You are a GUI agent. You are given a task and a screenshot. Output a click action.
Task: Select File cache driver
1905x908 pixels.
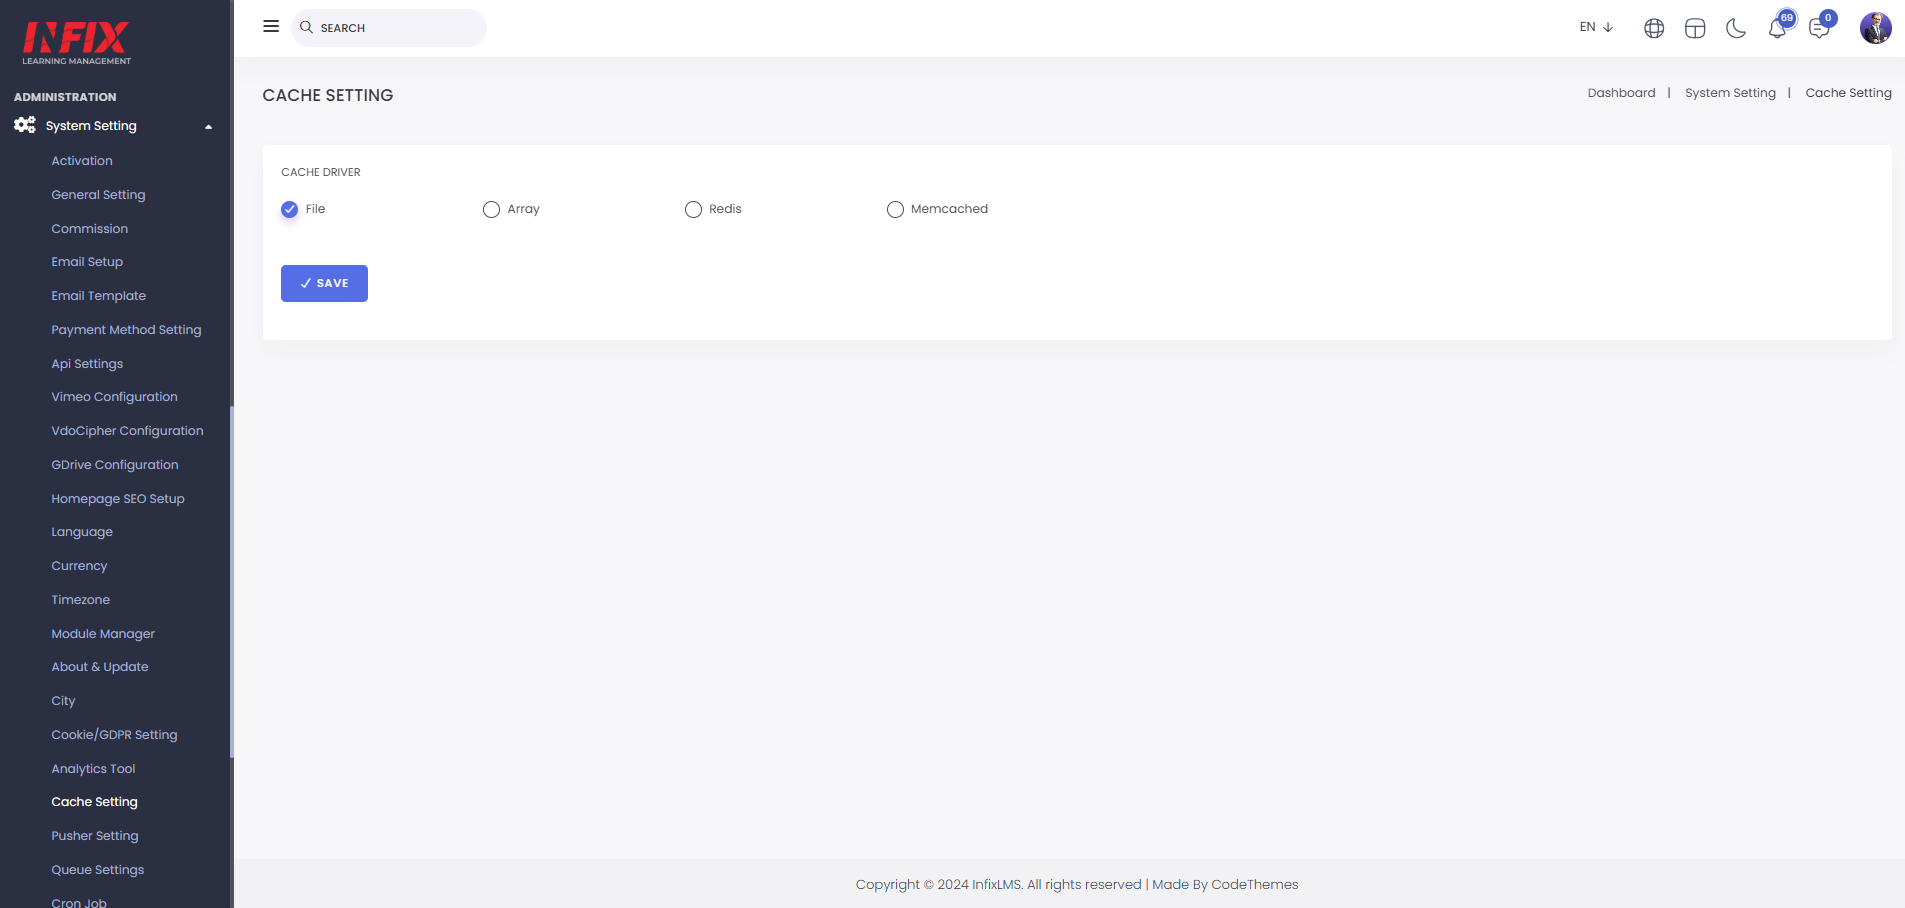click(290, 209)
